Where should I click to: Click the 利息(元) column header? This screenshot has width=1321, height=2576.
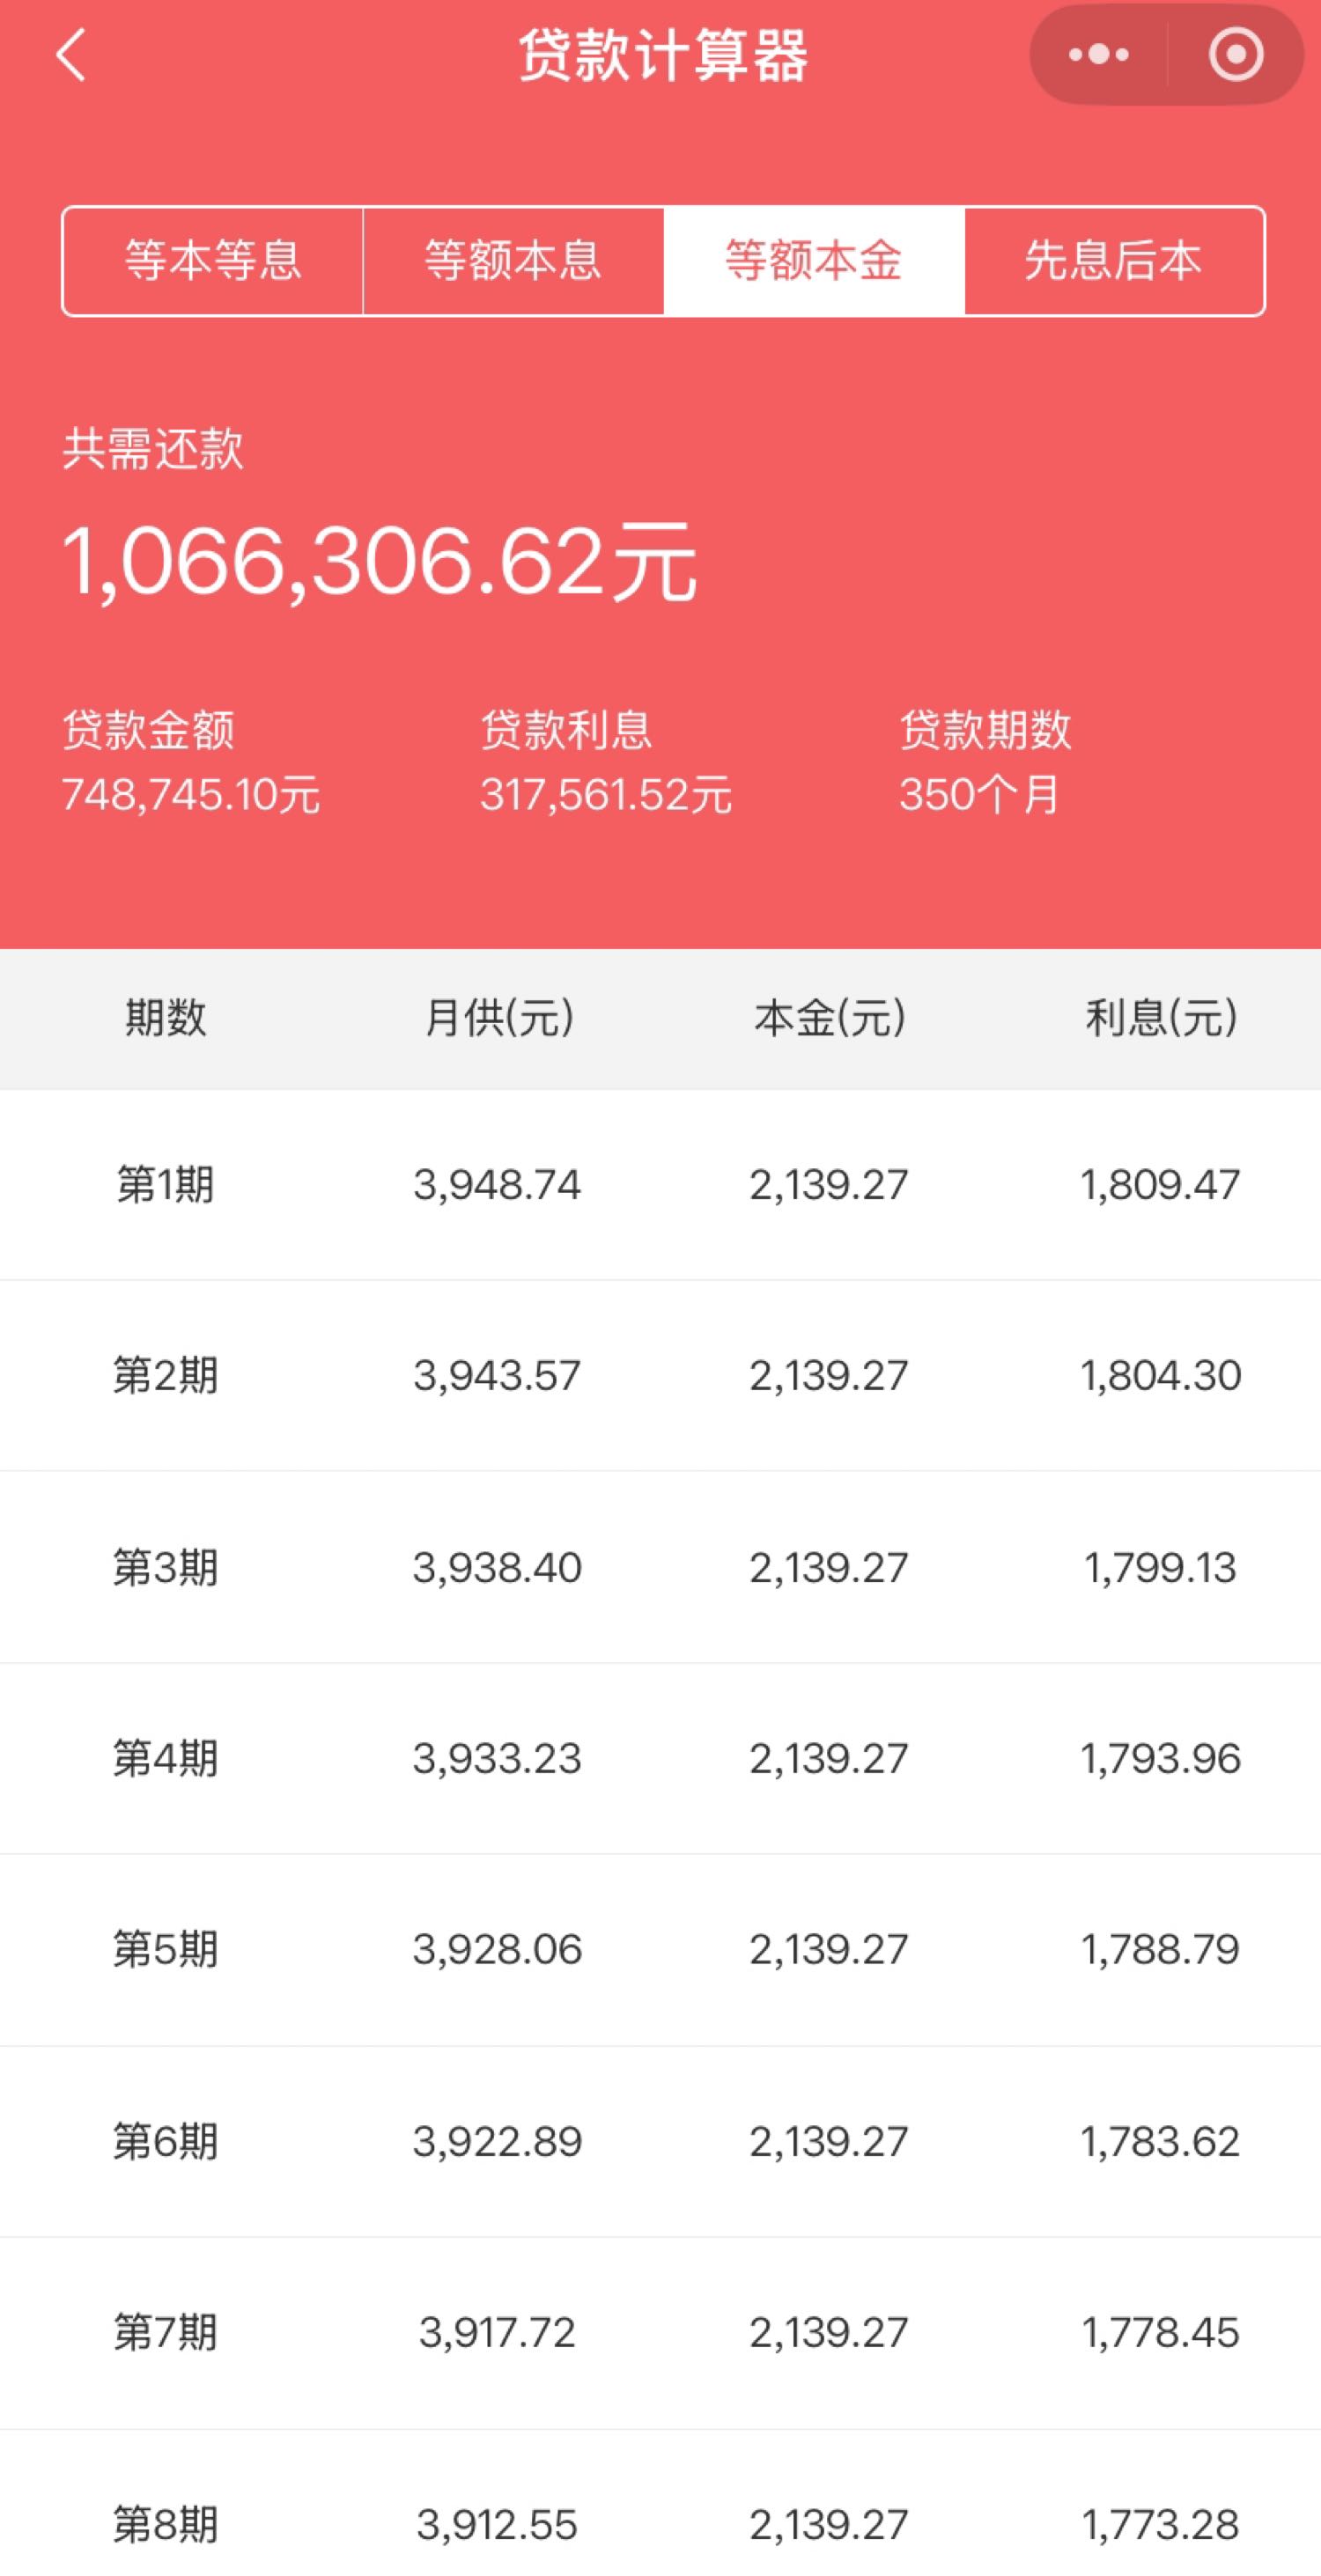tap(1161, 1018)
